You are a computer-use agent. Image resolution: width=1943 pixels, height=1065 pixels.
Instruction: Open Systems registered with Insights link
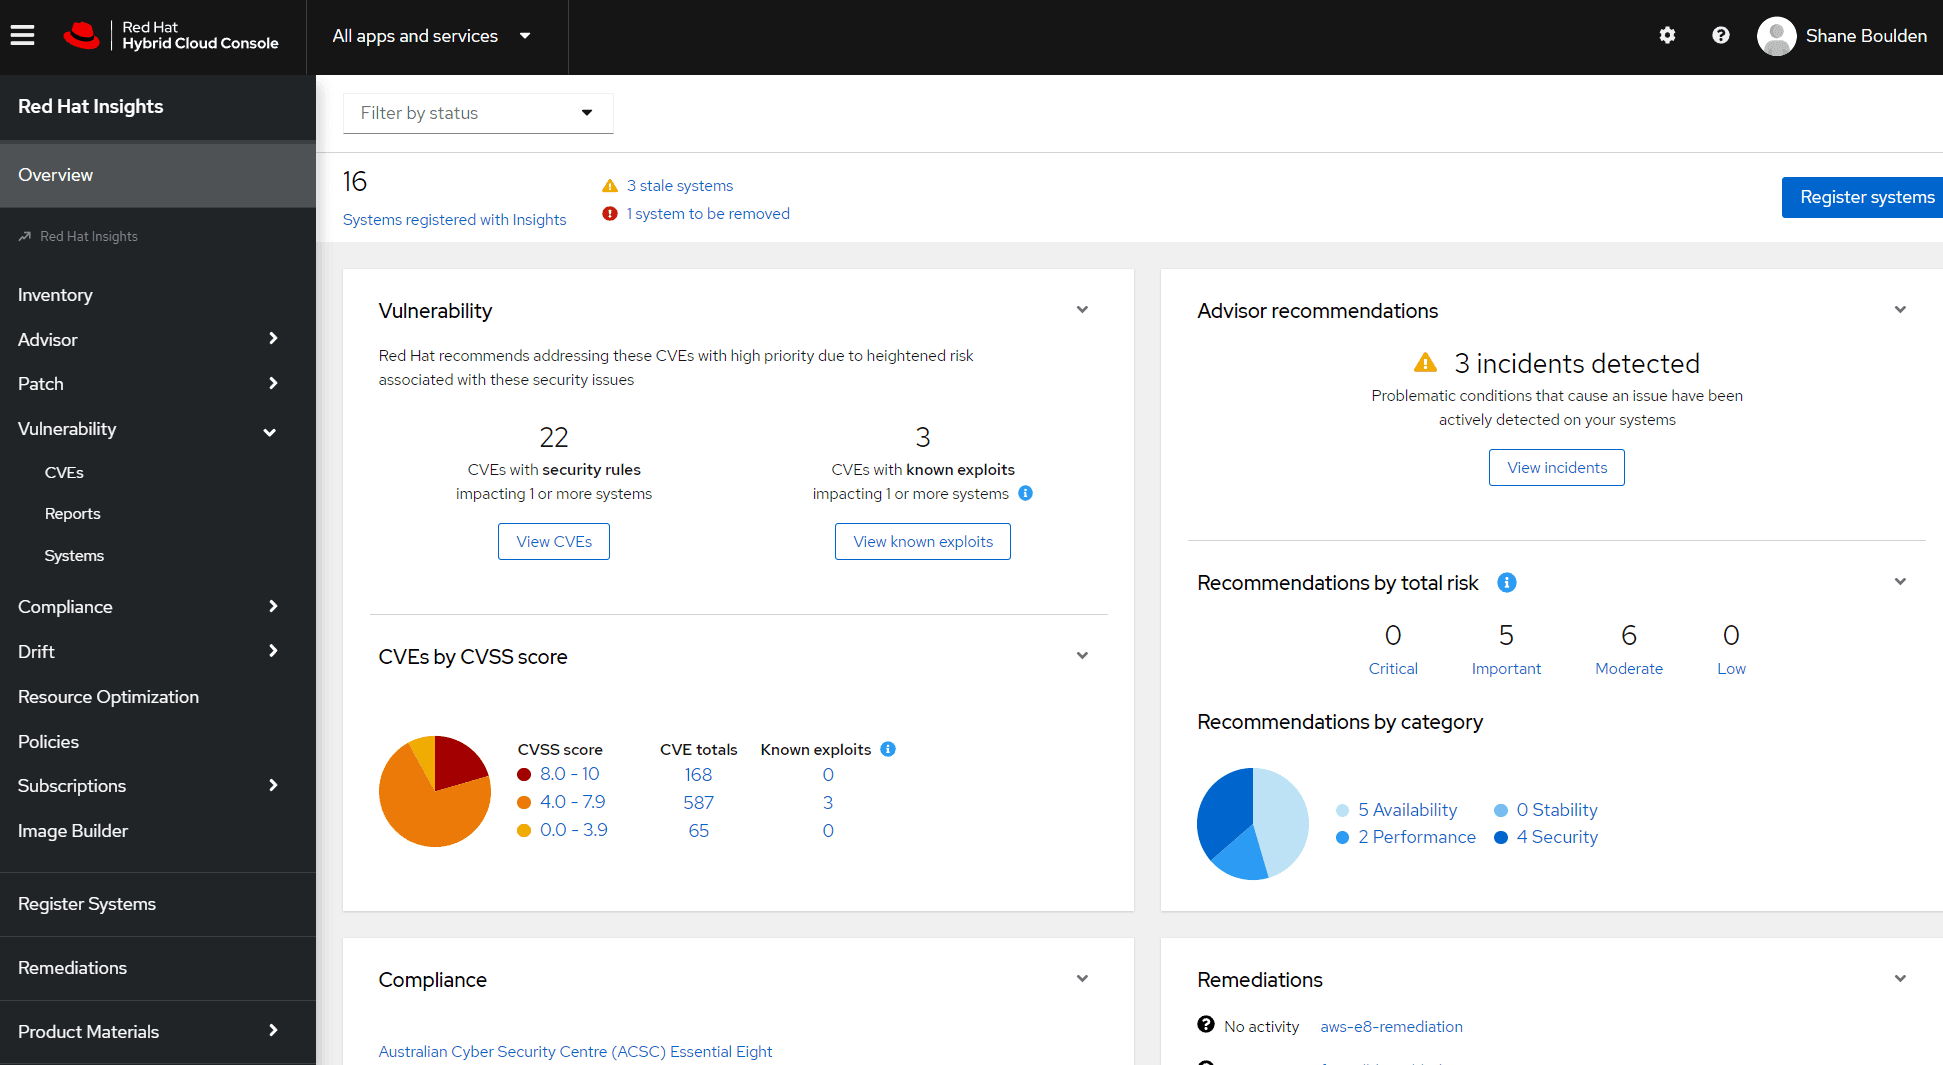tap(454, 220)
